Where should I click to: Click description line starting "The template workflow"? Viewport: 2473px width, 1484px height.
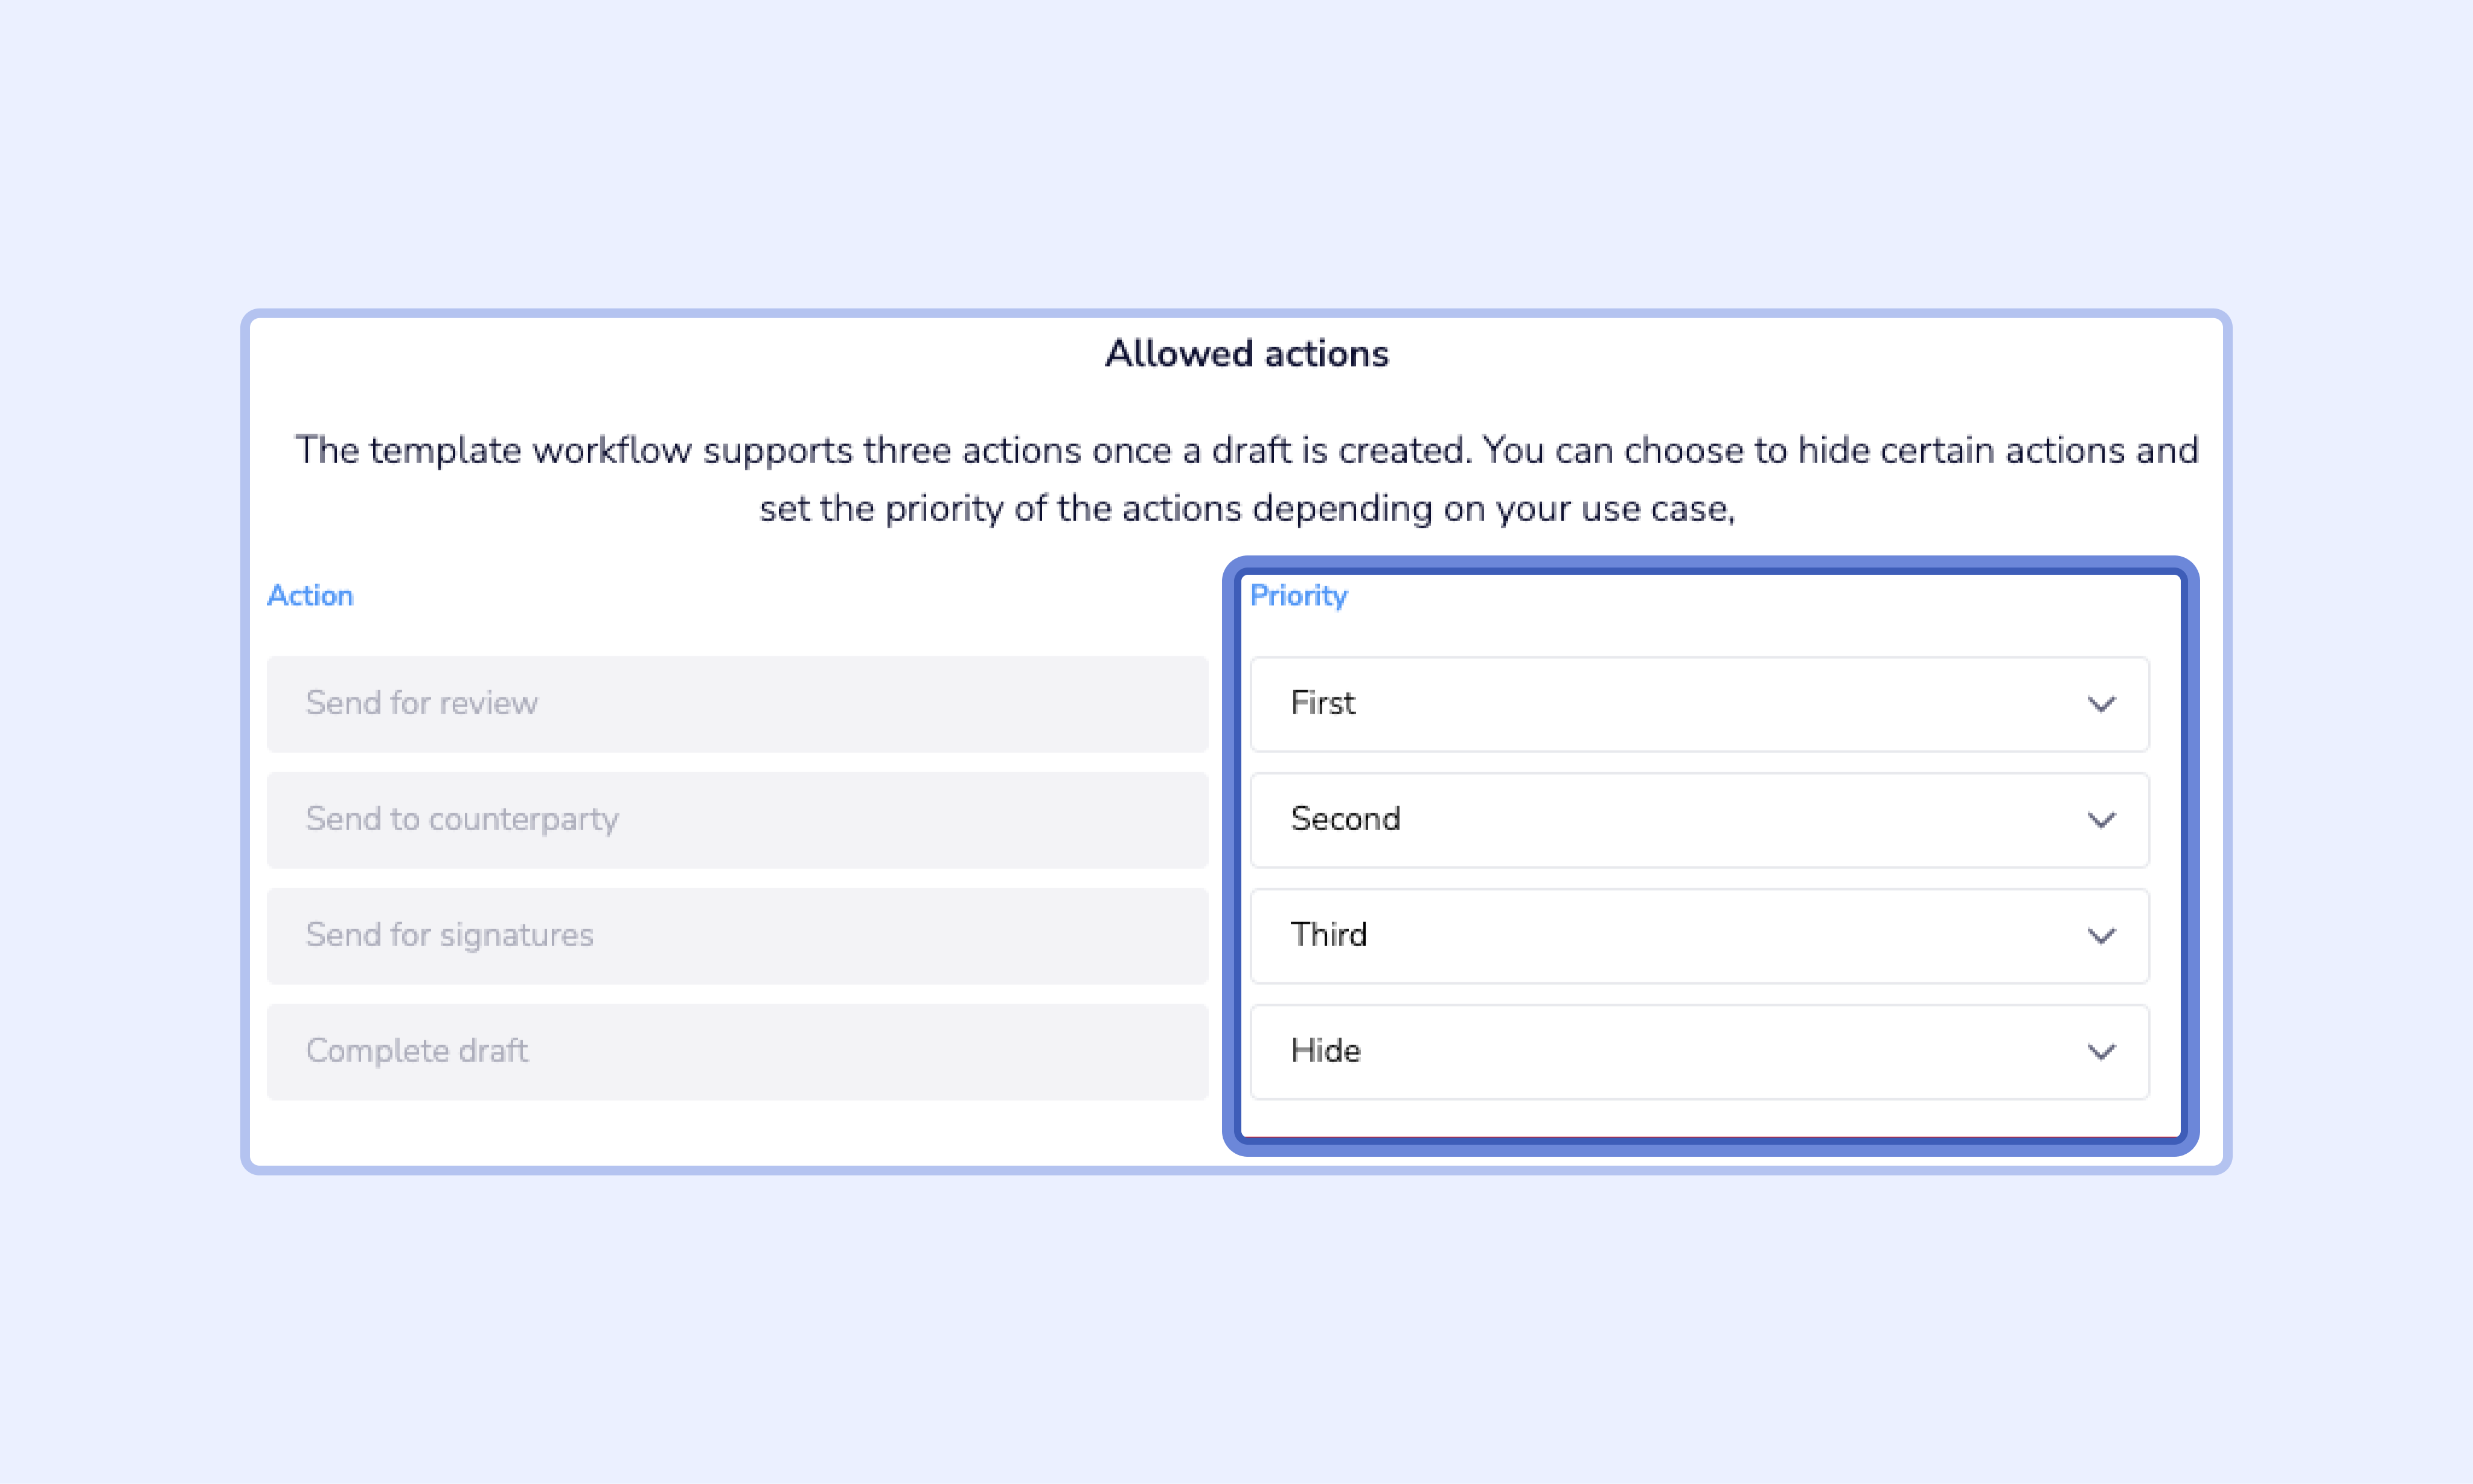coord(1246,450)
